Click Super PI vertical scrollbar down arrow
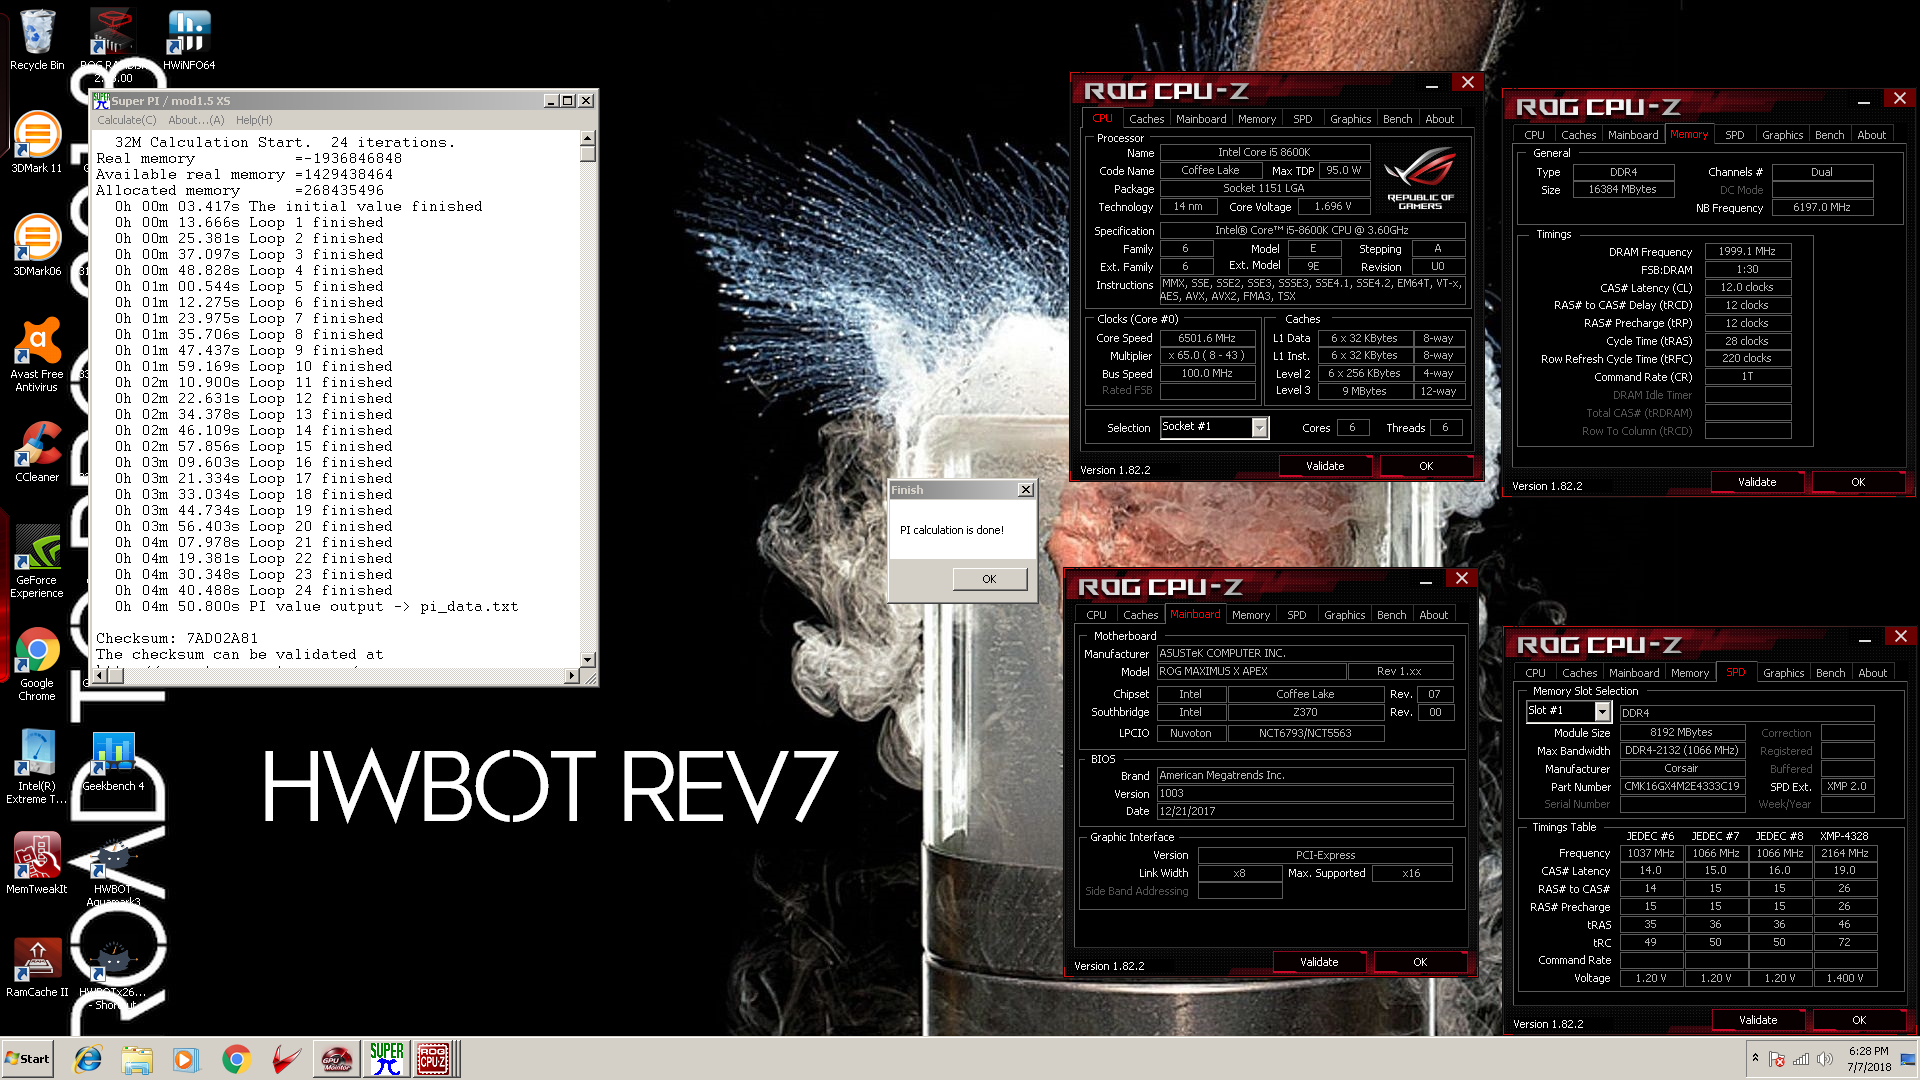Image resolution: width=1920 pixels, height=1080 pixels. [588, 660]
